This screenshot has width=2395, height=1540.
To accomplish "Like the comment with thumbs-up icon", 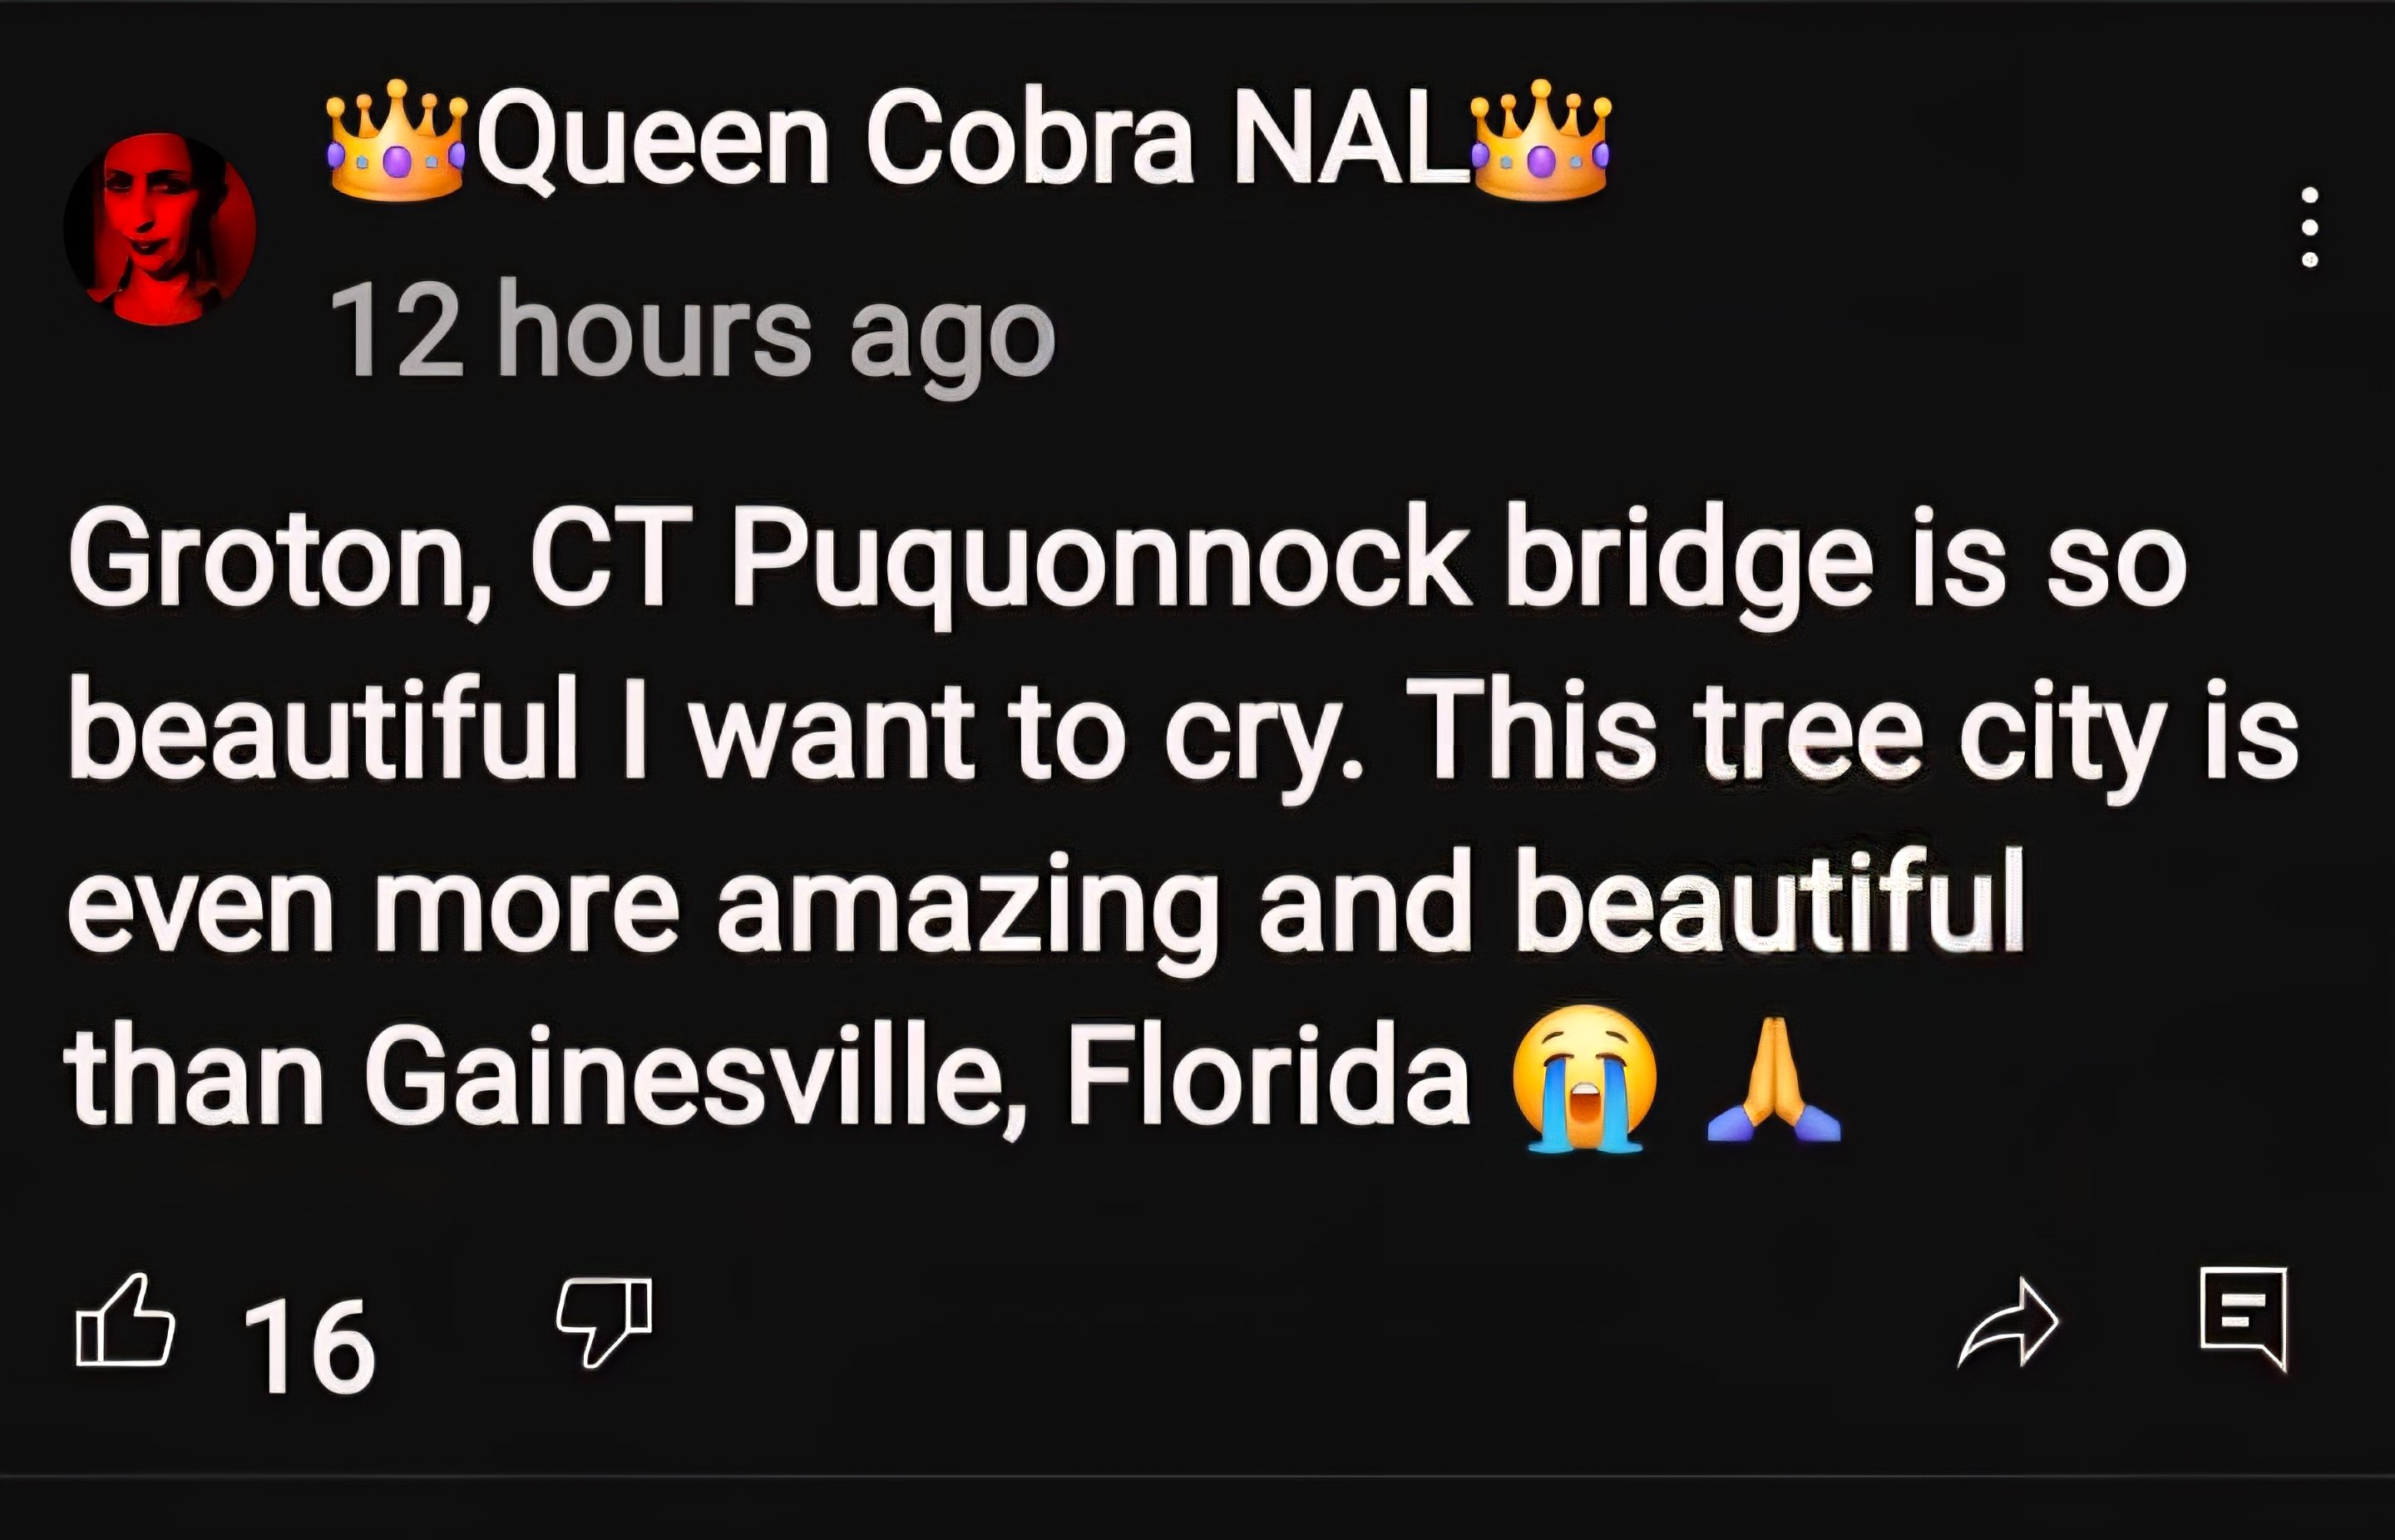I will click(x=126, y=1320).
